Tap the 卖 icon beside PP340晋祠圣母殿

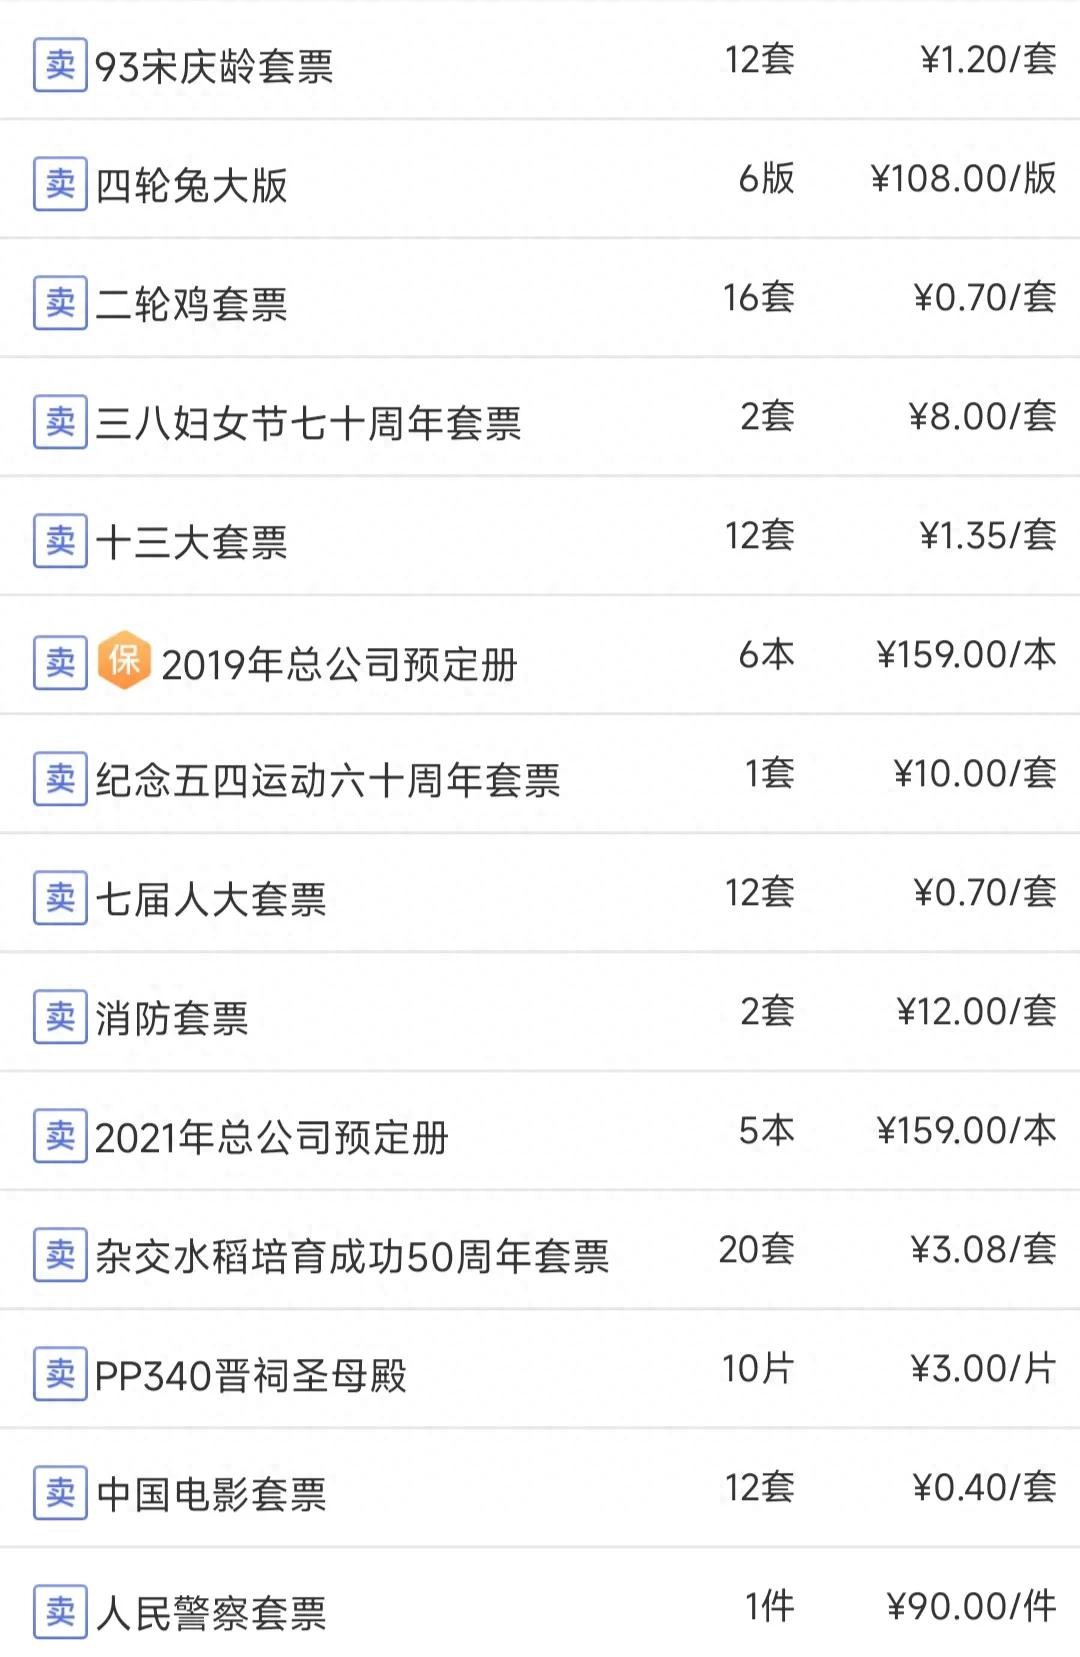pyautogui.click(x=60, y=1374)
